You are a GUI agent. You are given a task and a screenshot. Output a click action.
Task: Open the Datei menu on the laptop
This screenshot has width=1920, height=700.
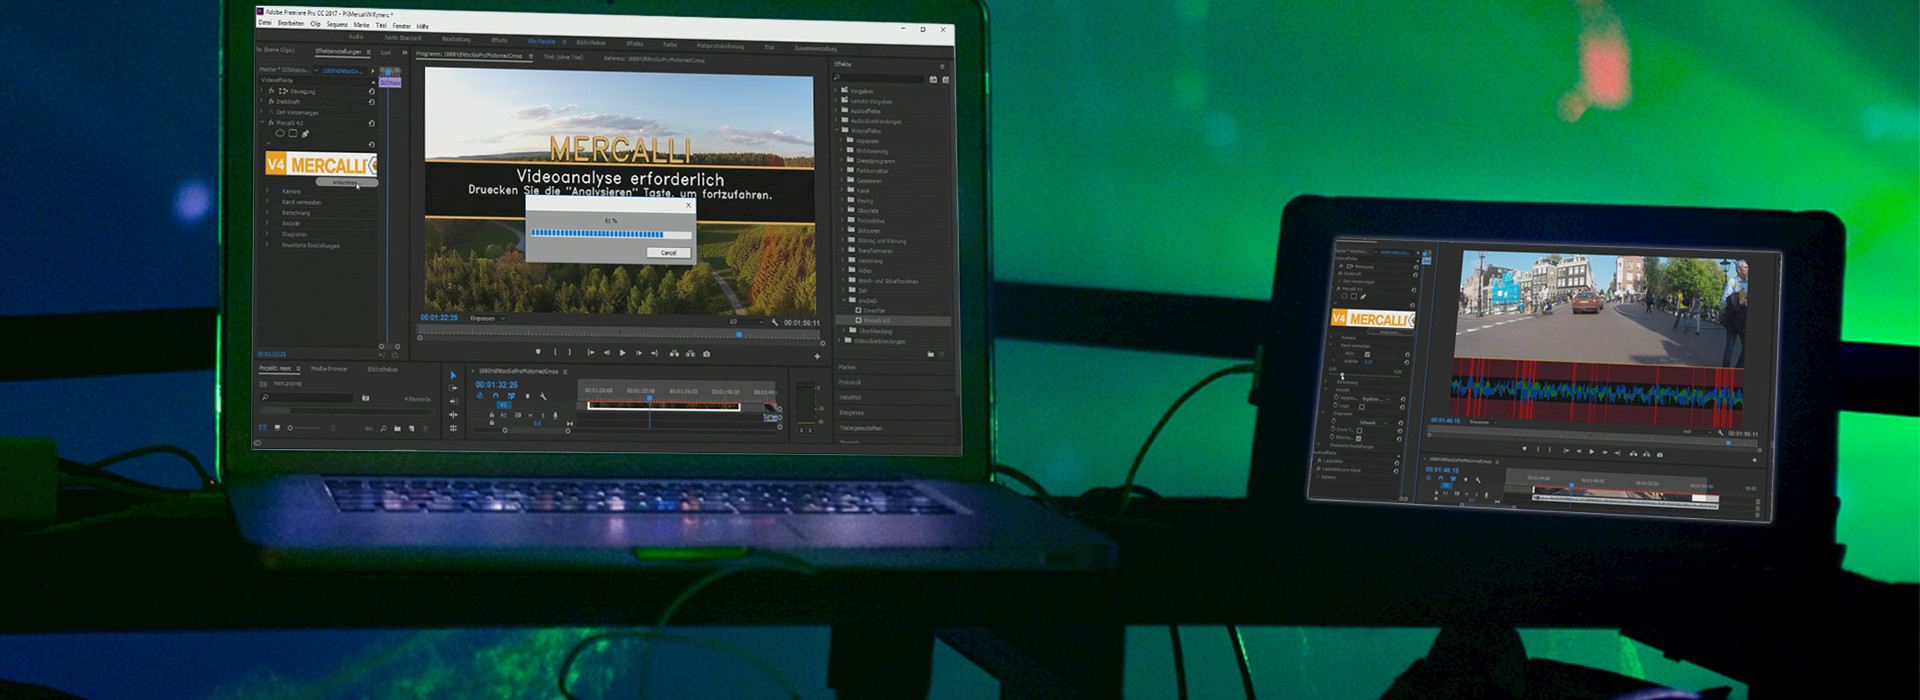coord(265,23)
